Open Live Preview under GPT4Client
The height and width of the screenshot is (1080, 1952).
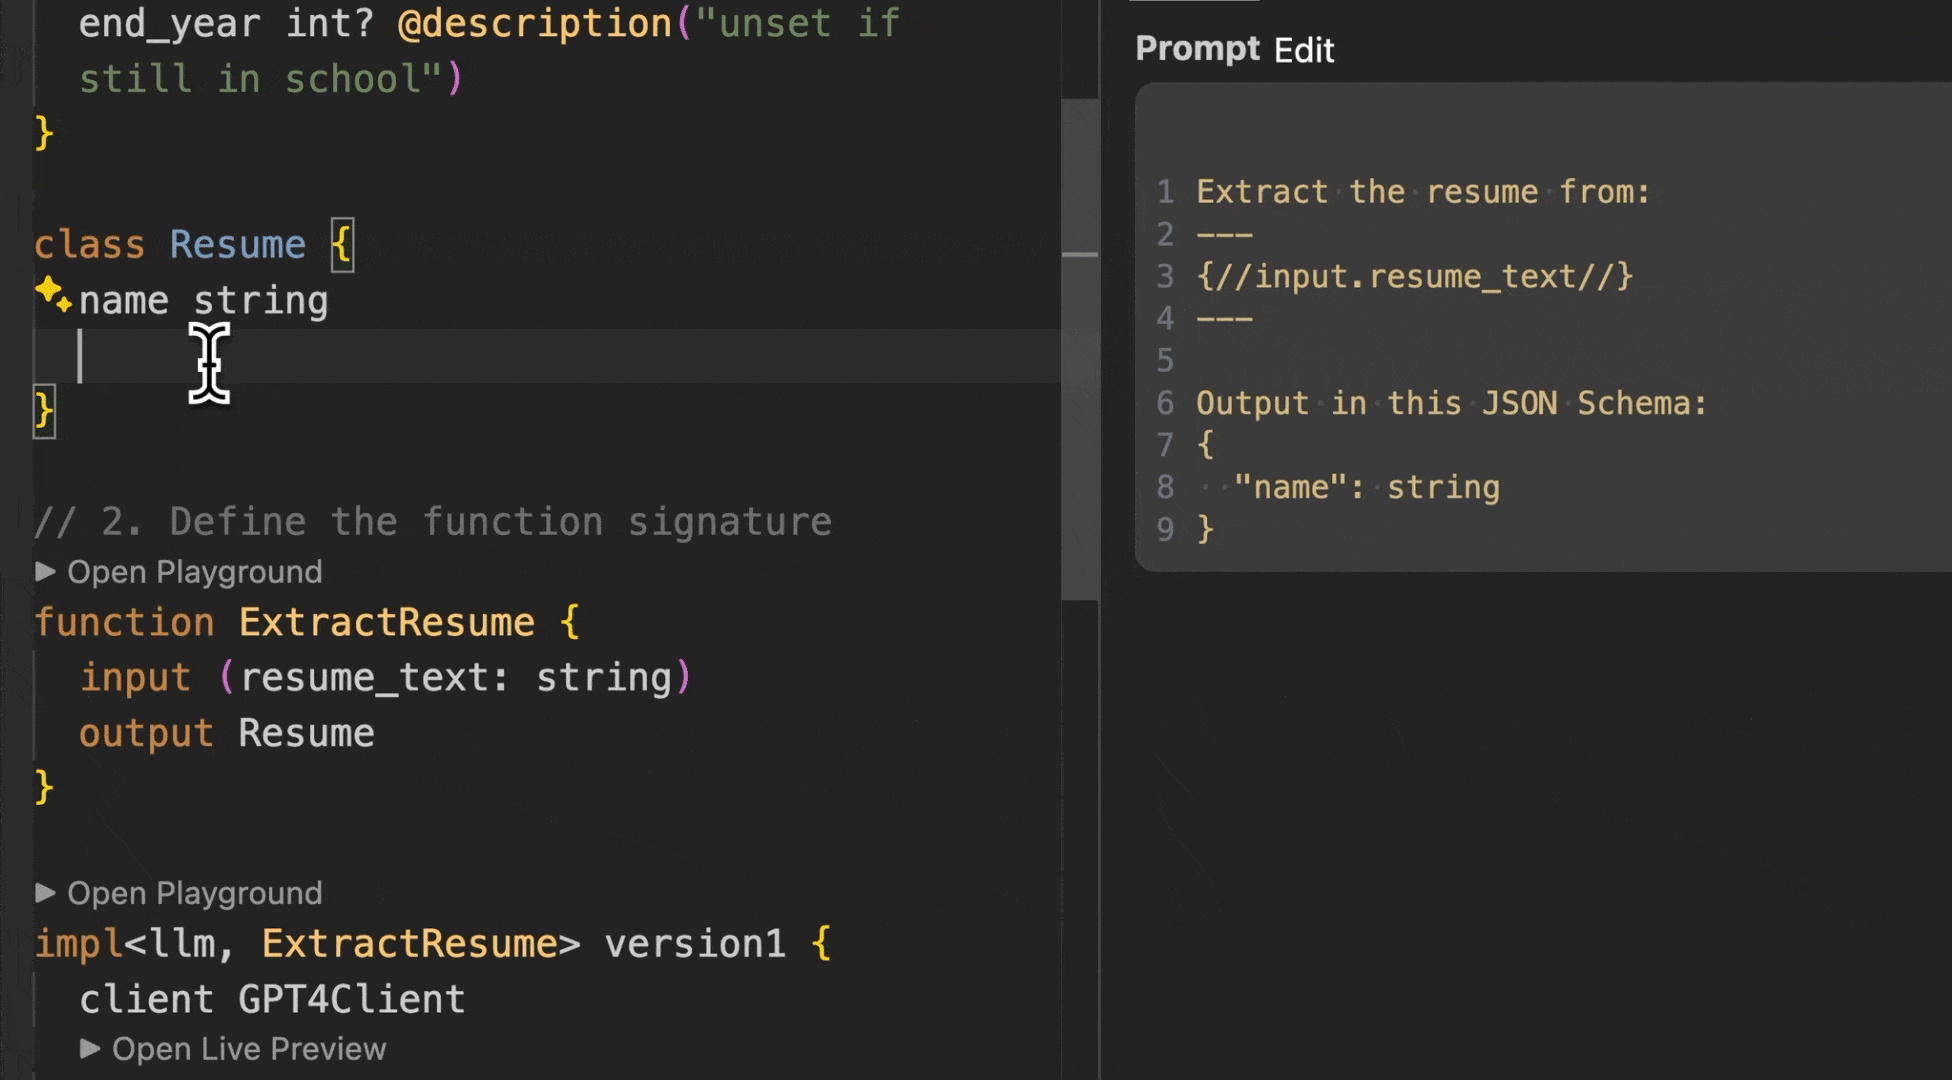(x=248, y=1049)
